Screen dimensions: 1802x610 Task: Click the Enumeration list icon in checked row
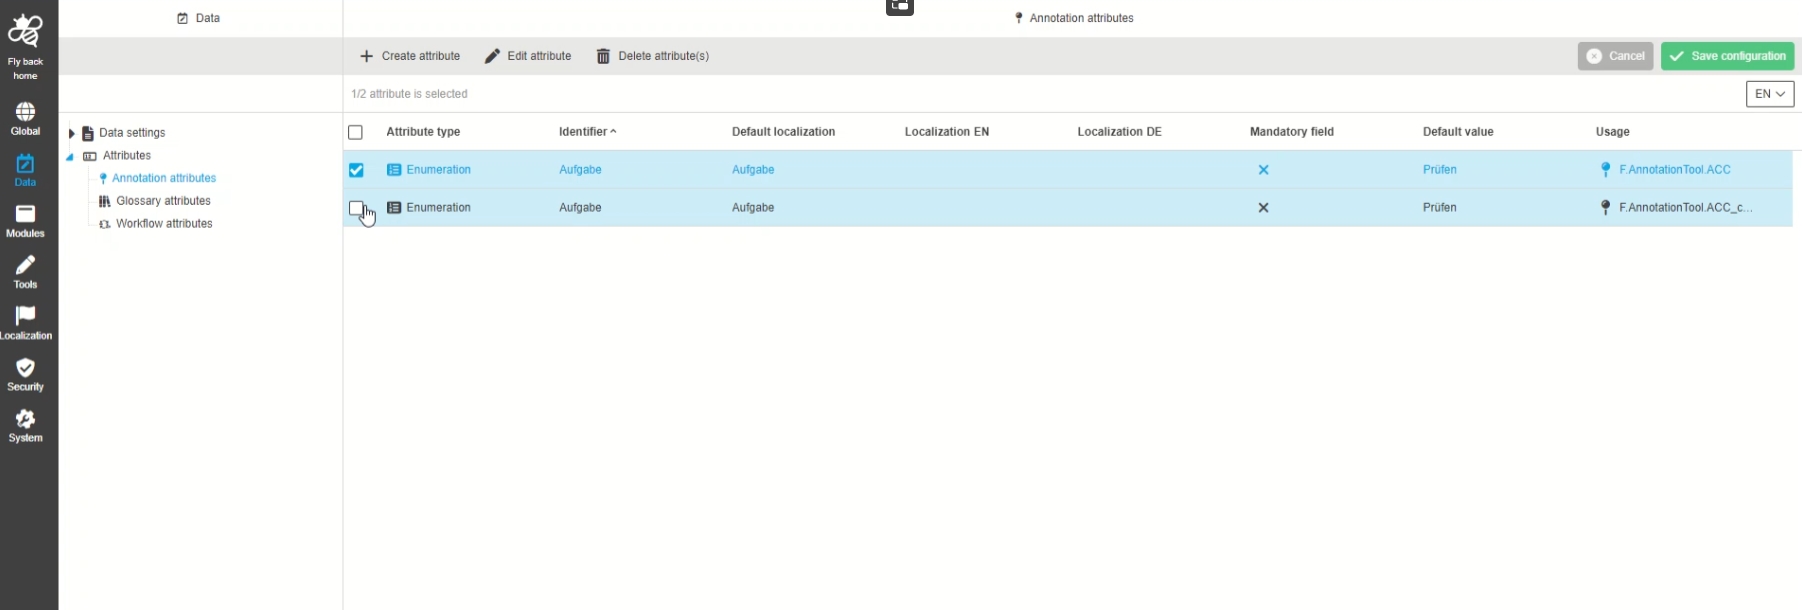[394, 170]
